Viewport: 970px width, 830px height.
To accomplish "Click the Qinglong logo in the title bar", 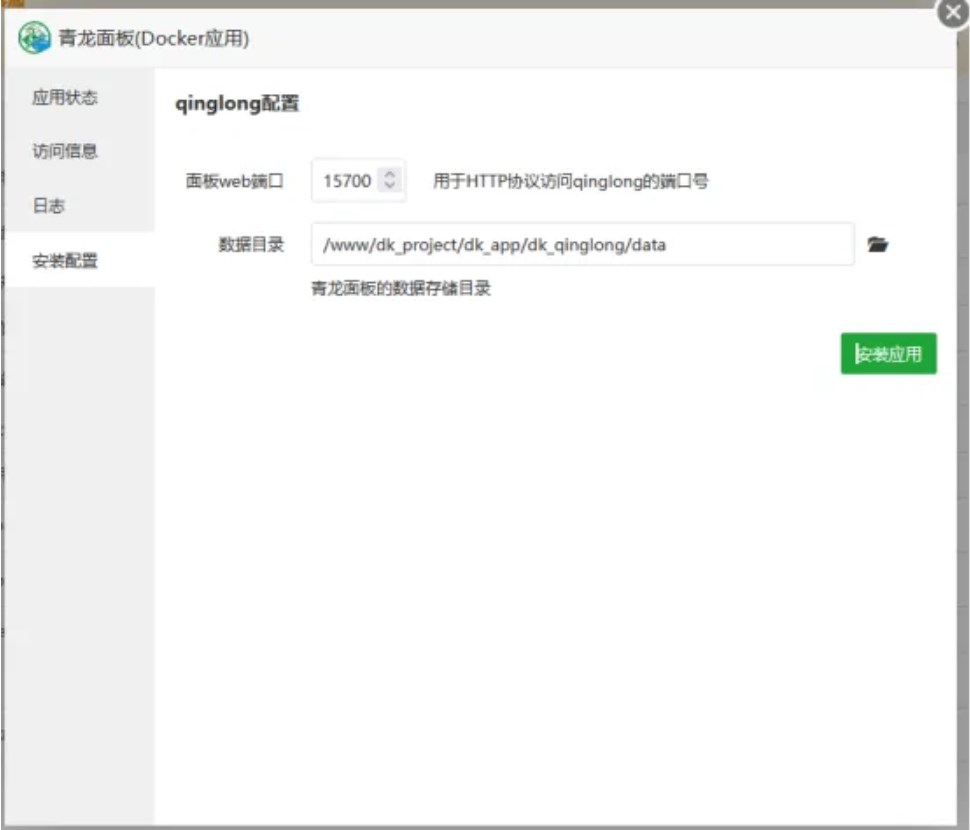I will tap(34, 39).
